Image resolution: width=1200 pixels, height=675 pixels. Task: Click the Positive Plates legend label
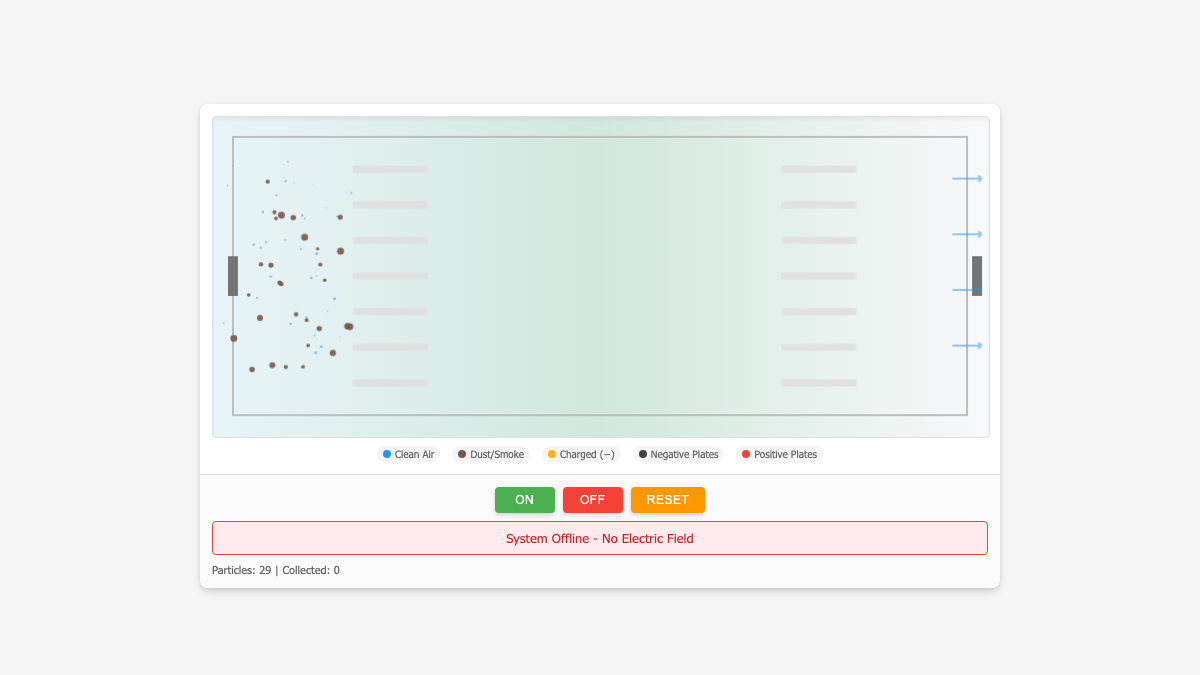pos(786,454)
